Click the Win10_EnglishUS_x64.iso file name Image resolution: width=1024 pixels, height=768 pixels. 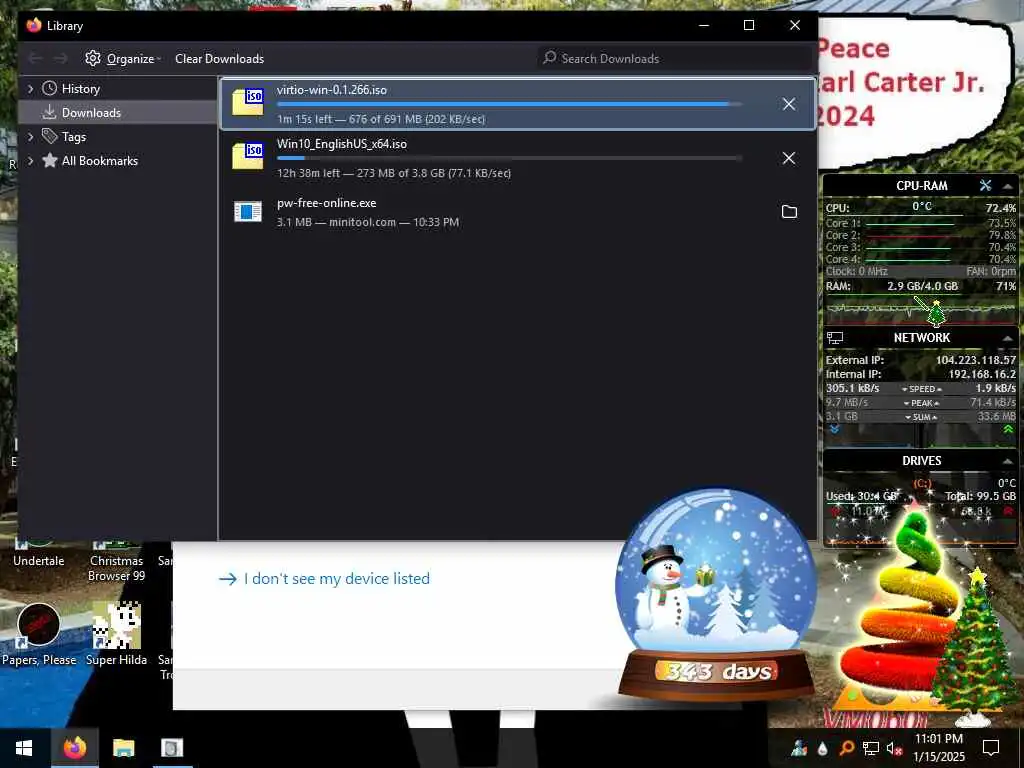pyautogui.click(x=342, y=144)
